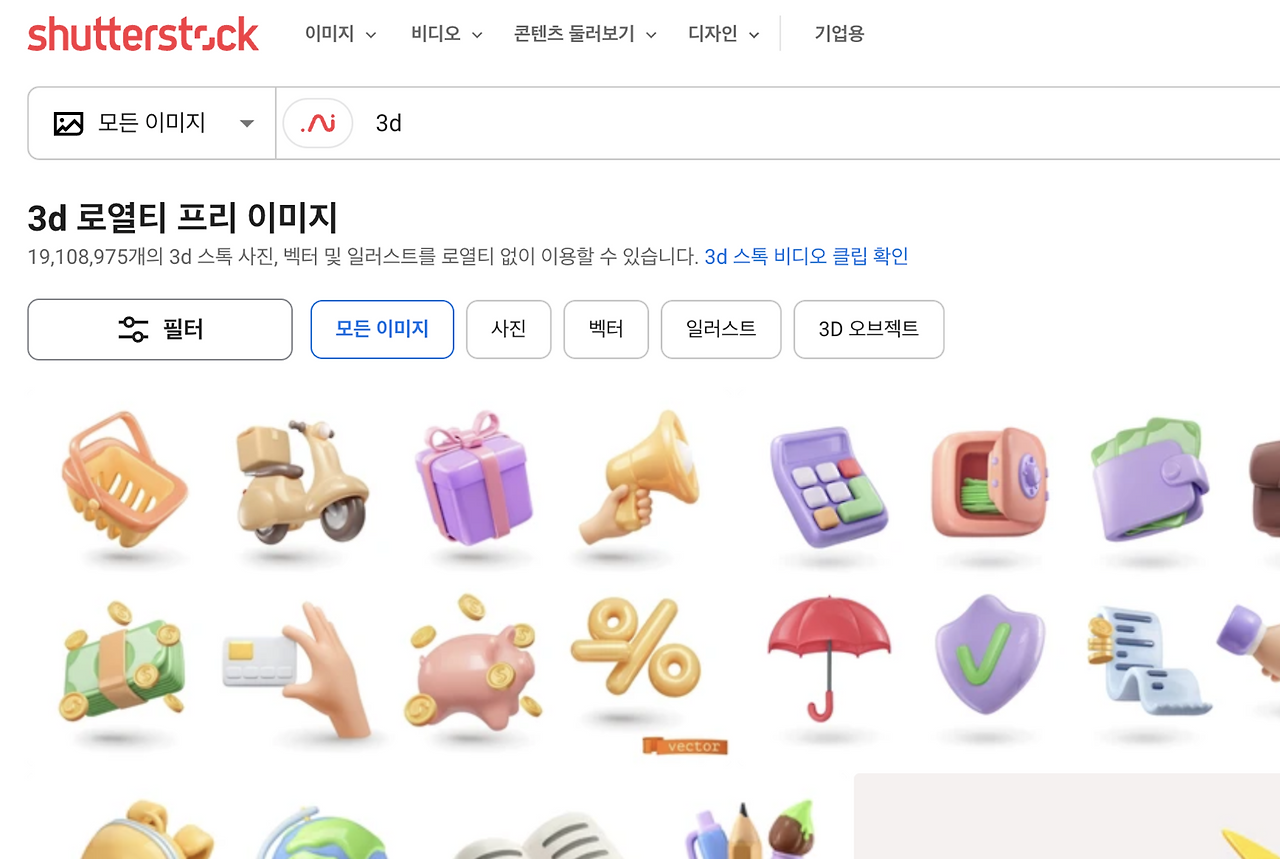
Task: Expand the 이미지 navigation menu
Action: click(x=341, y=34)
